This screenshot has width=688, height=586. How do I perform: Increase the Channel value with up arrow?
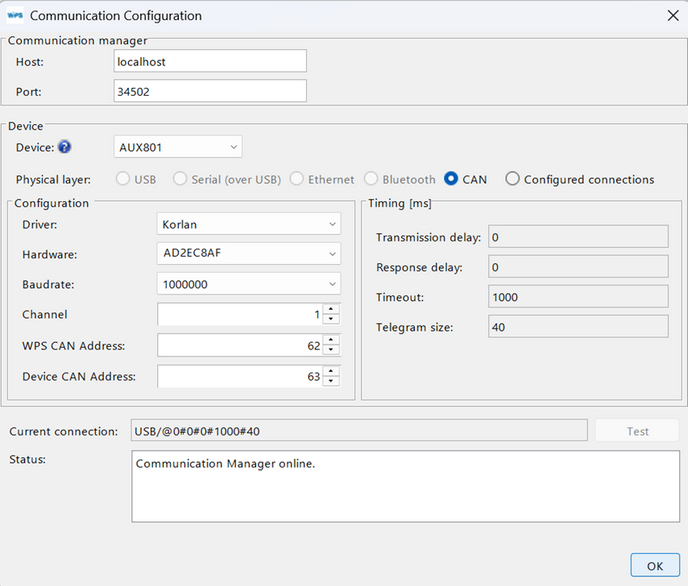[332, 309]
